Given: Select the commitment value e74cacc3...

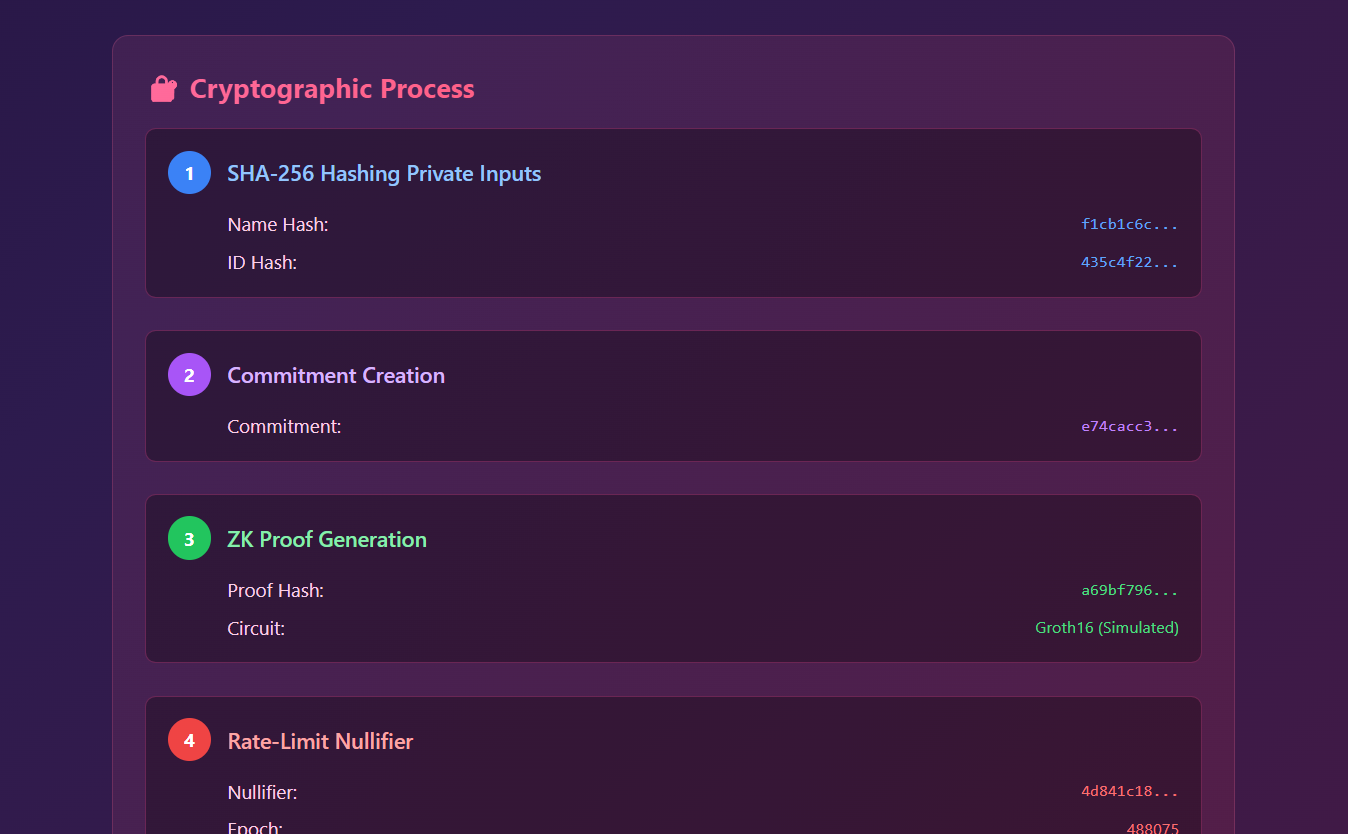Looking at the screenshot, I should point(1130,427).
